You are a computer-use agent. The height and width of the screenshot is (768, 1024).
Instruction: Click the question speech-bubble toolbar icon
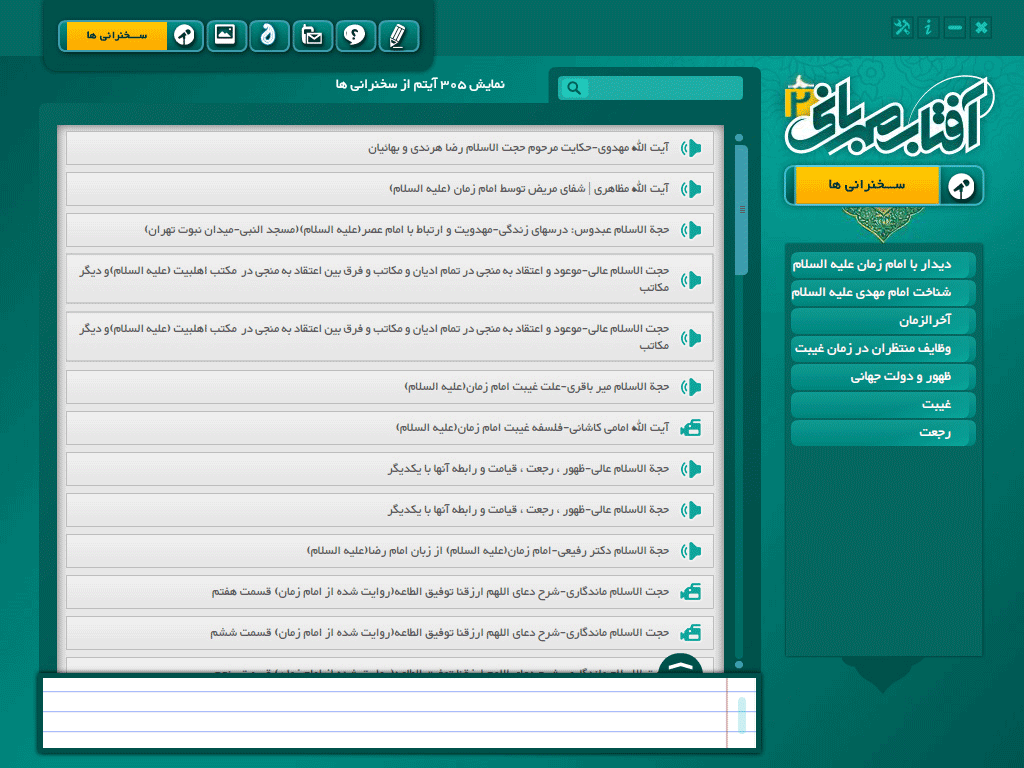(x=355, y=35)
